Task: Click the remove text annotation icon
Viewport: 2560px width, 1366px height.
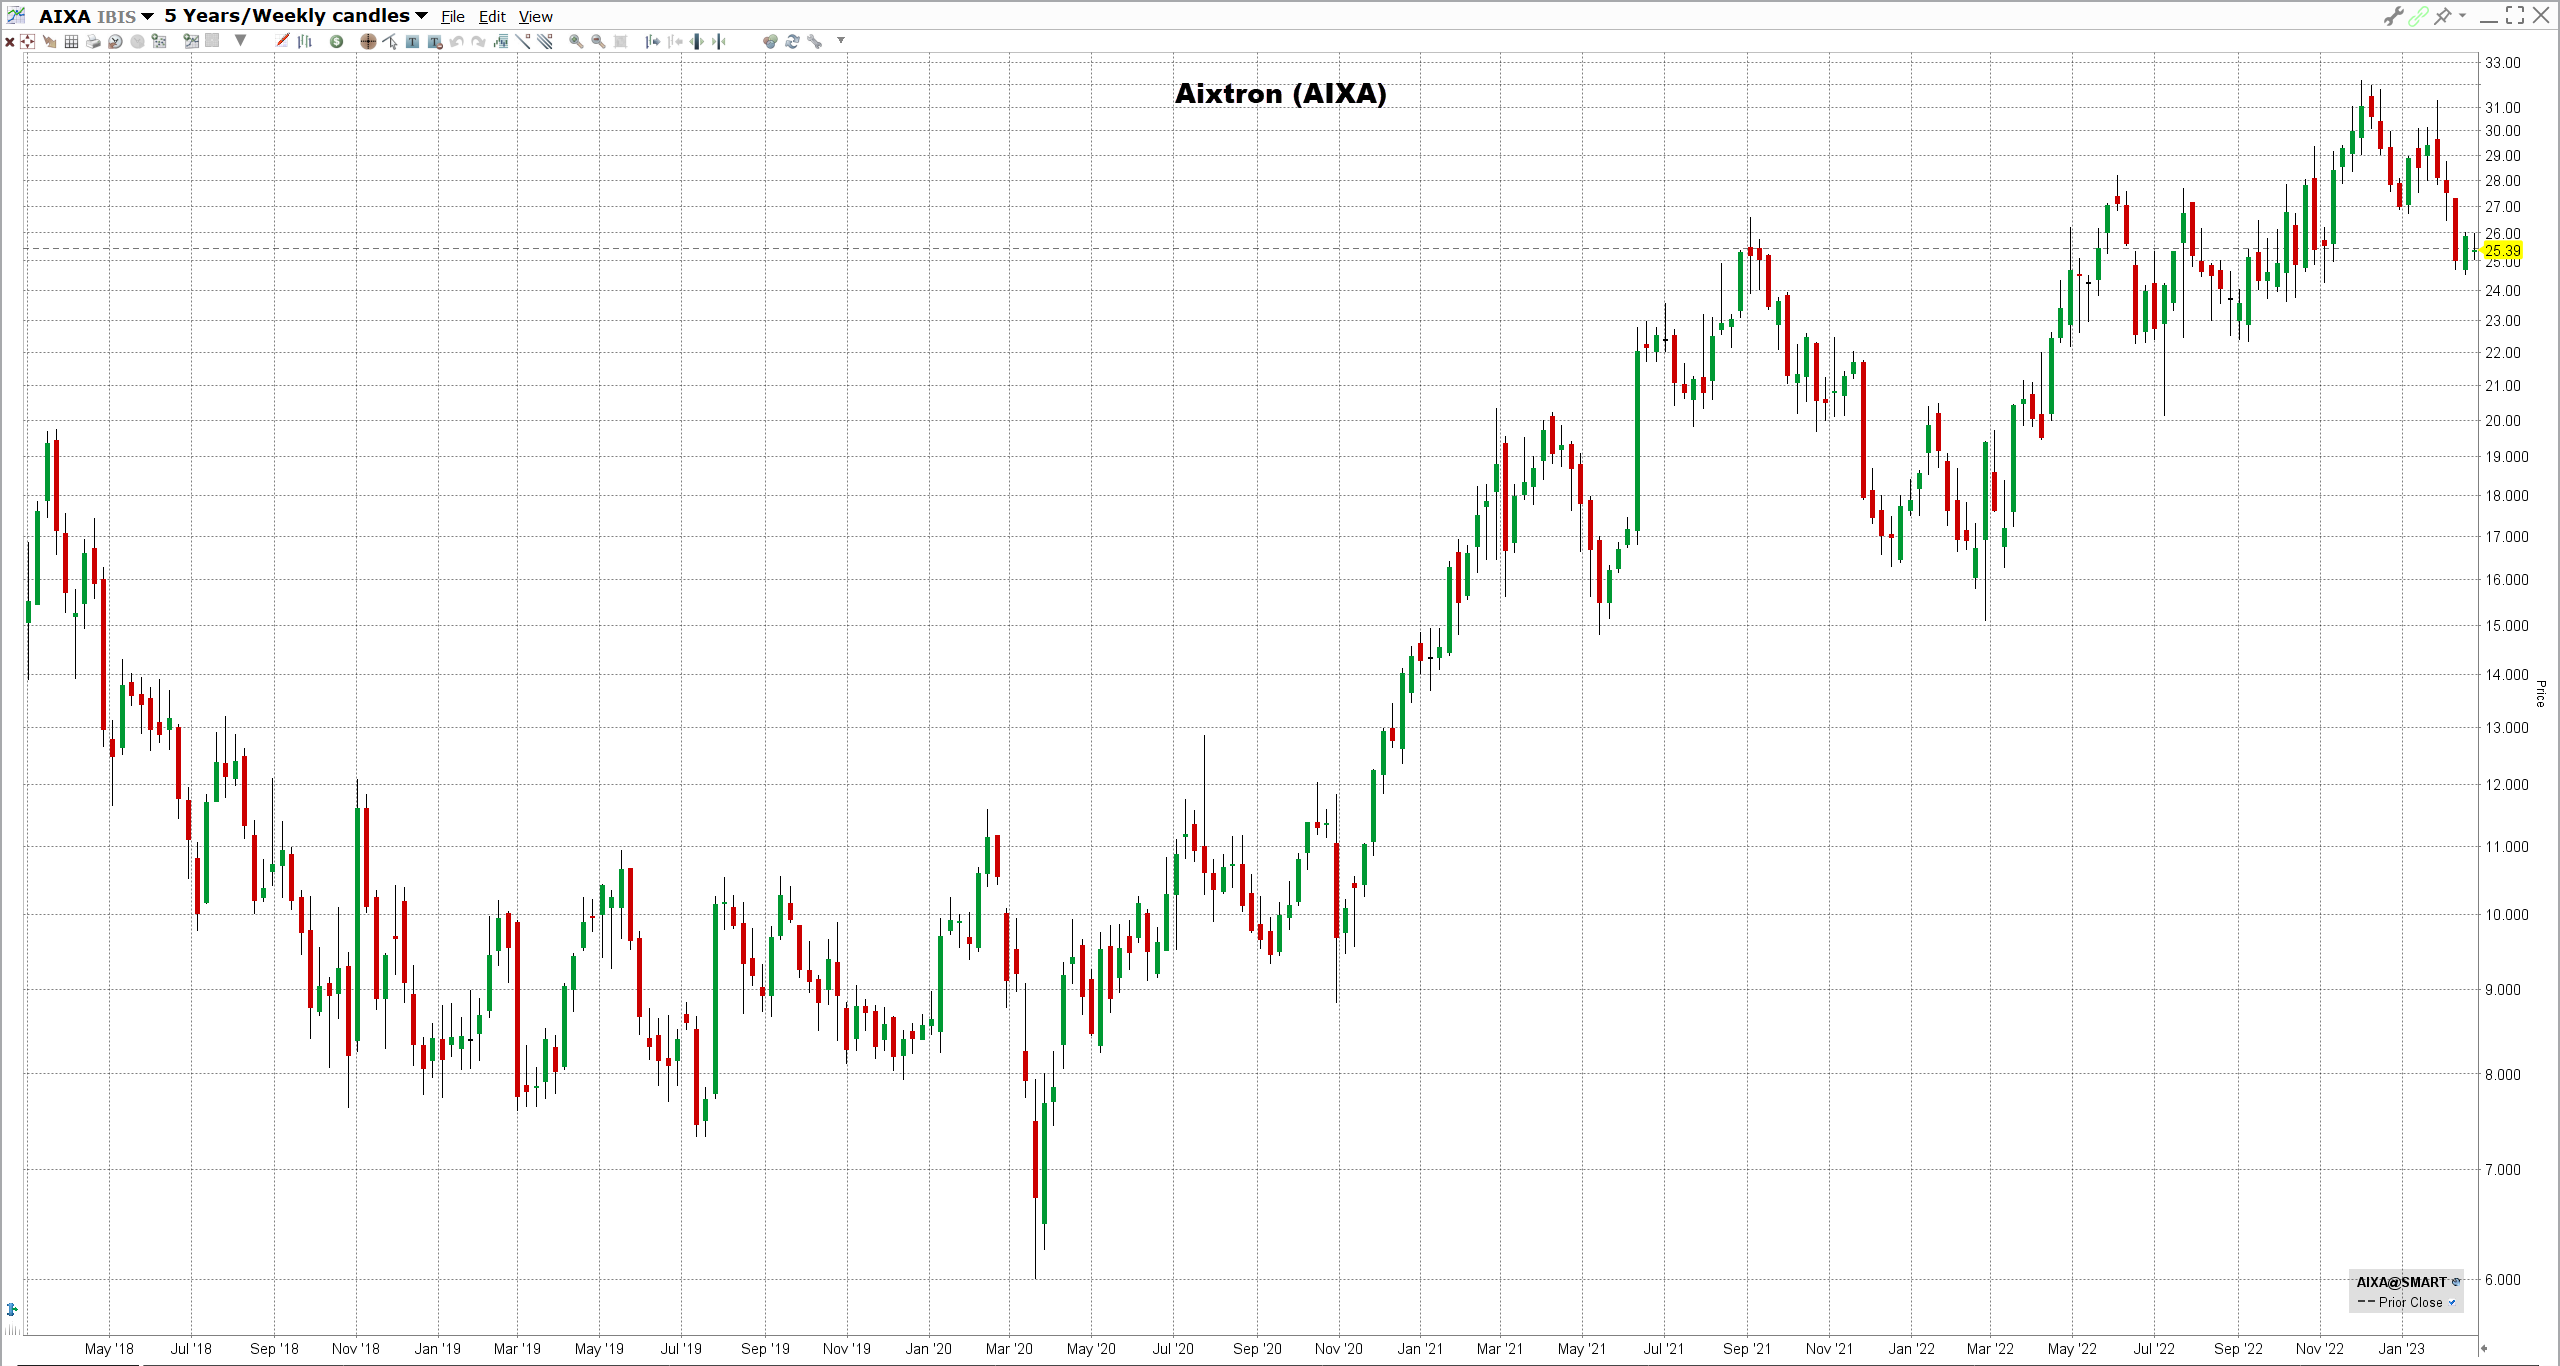Action: click(x=435, y=42)
